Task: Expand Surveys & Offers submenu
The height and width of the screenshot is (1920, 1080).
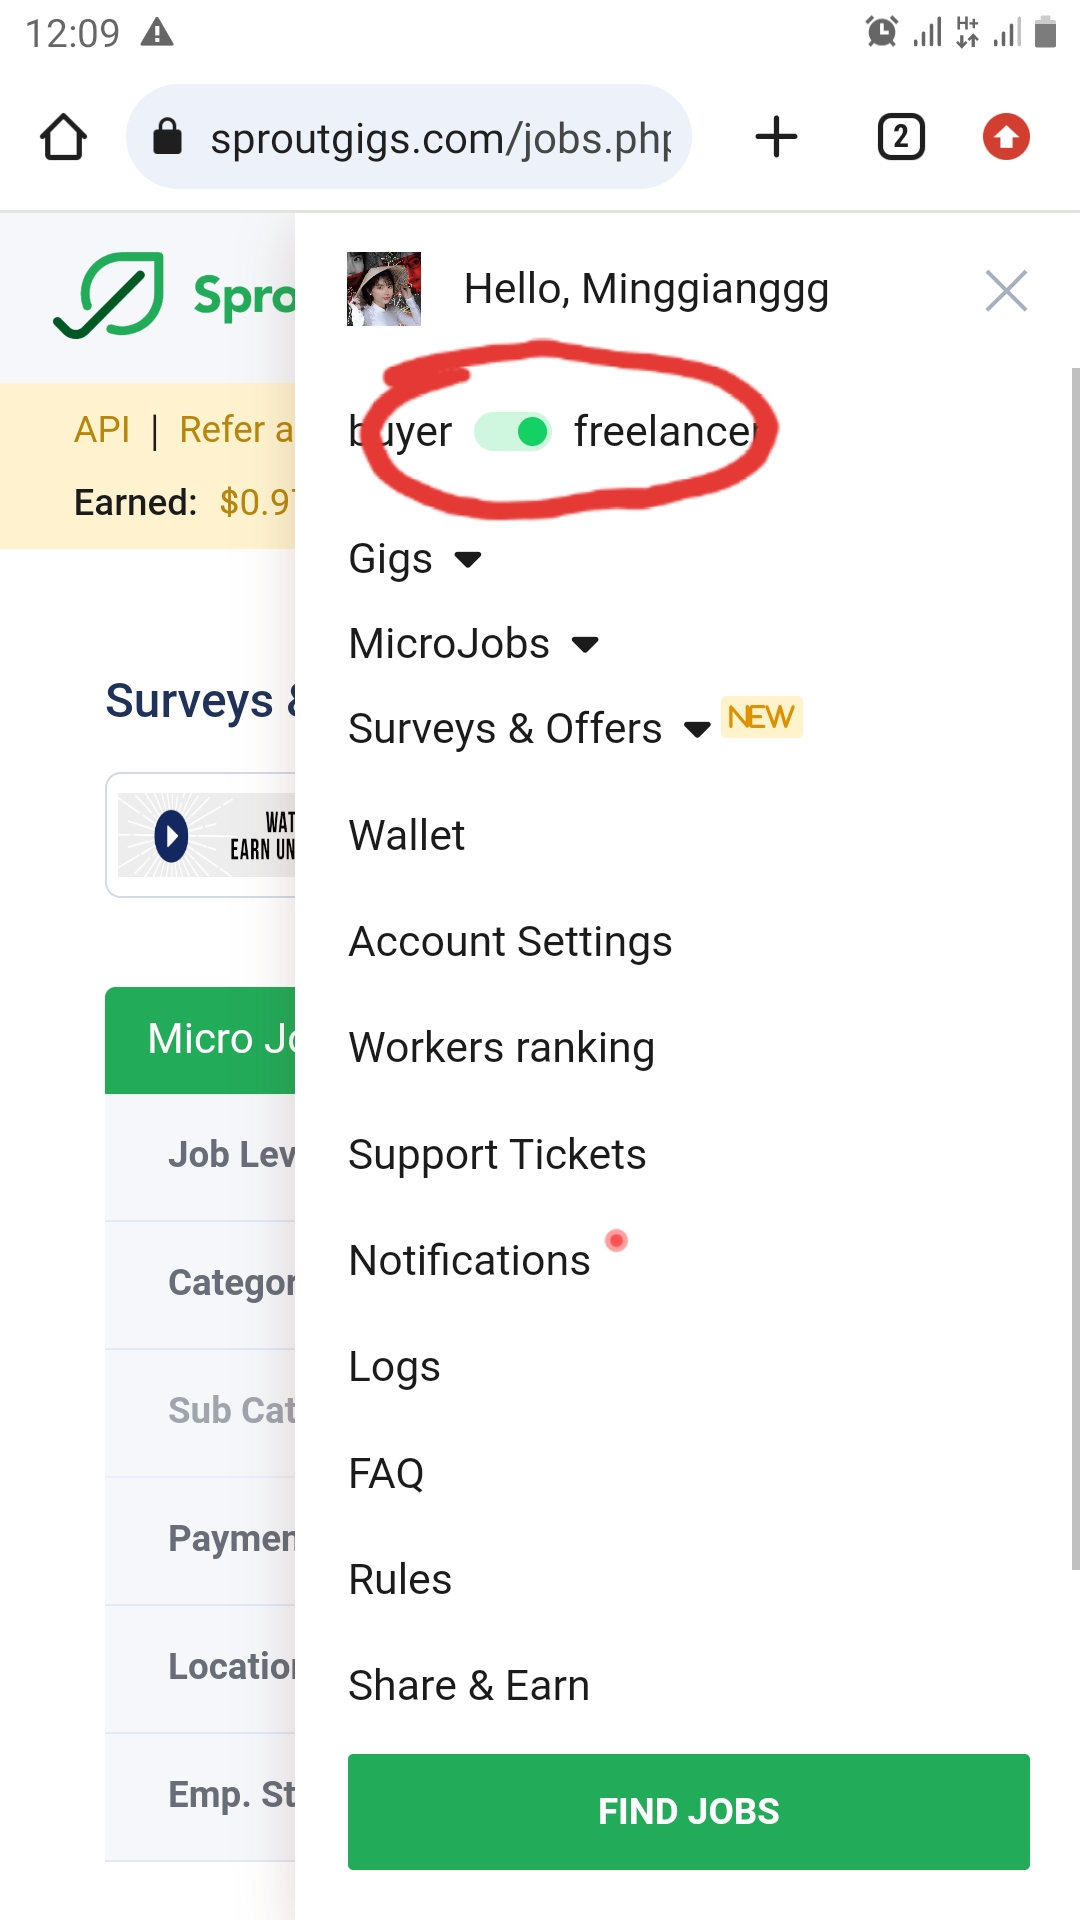Action: coord(528,729)
